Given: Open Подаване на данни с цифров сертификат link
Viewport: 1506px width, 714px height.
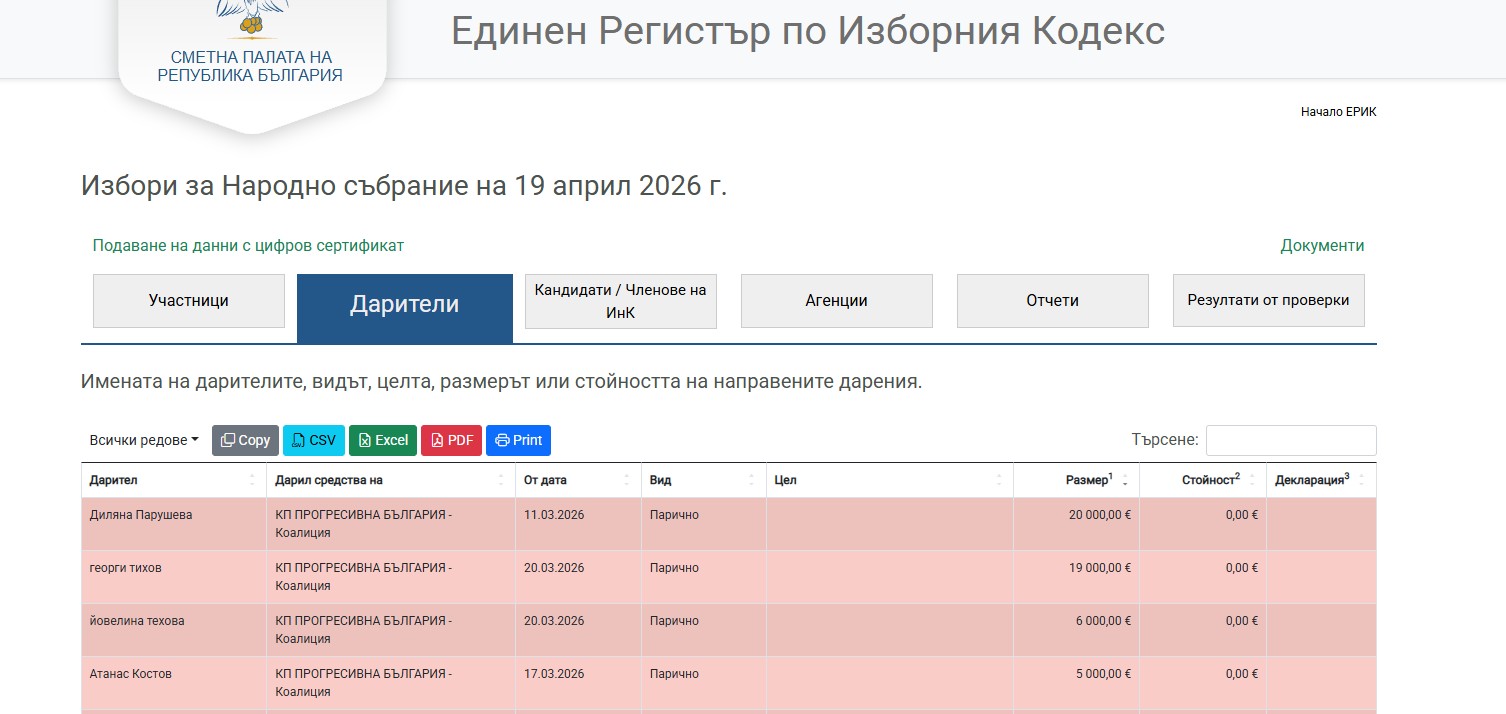Looking at the screenshot, I should pyautogui.click(x=248, y=246).
